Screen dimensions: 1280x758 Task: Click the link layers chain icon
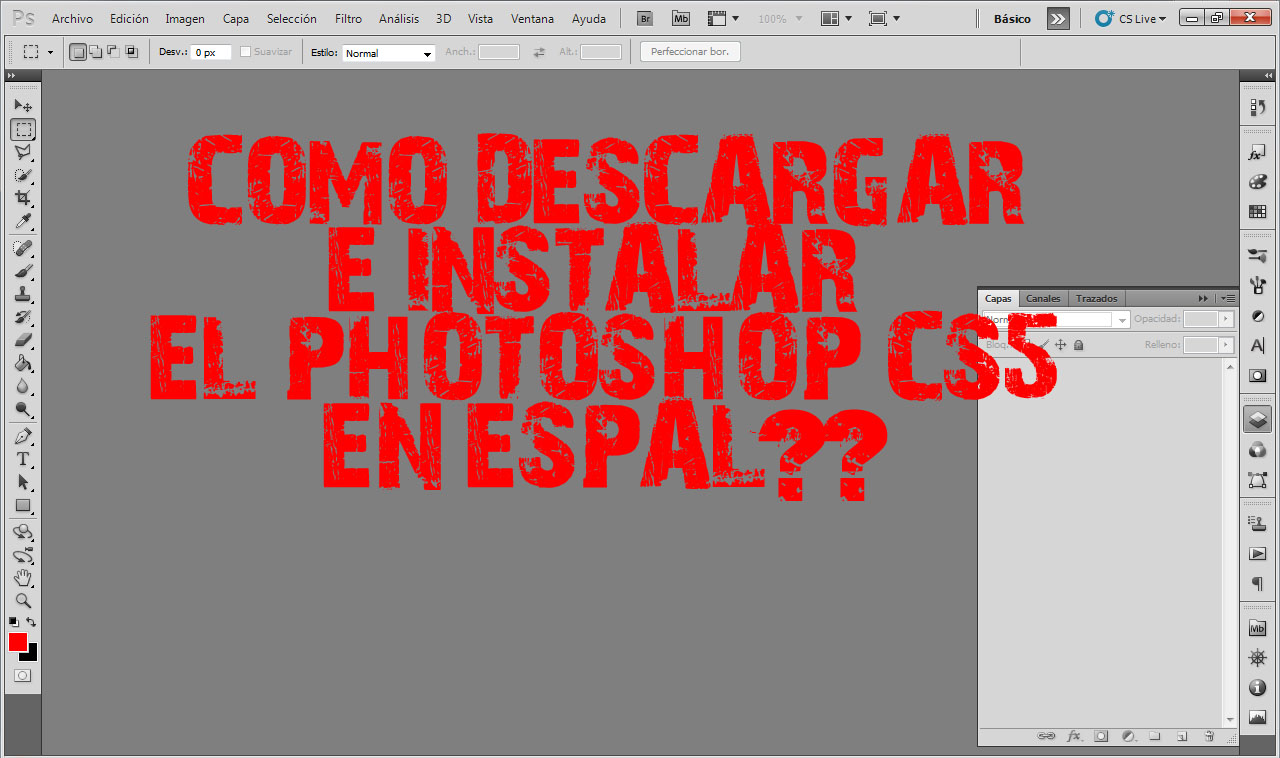coord(1046,736)
